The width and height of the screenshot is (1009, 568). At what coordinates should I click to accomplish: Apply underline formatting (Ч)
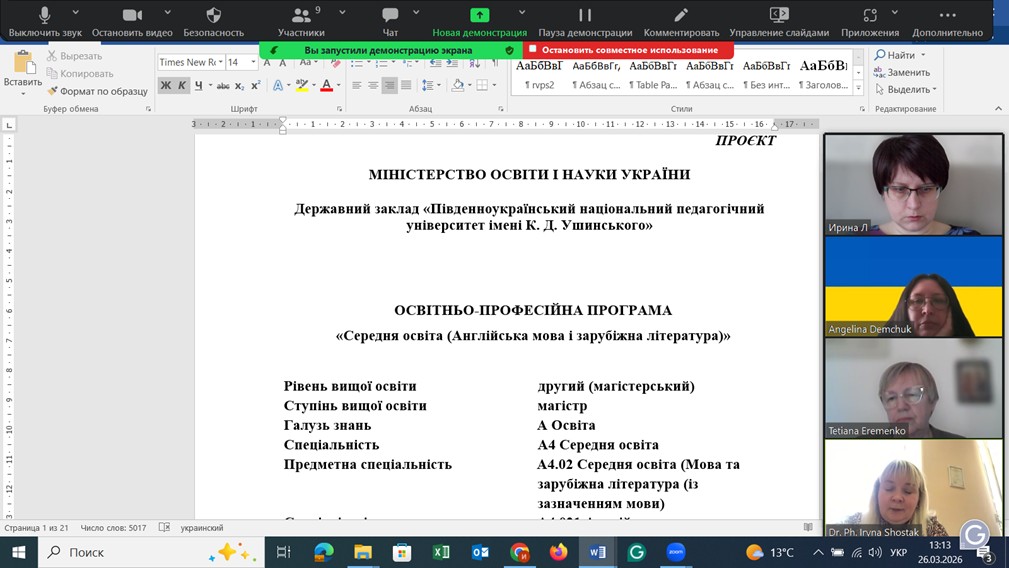(199, 86)
